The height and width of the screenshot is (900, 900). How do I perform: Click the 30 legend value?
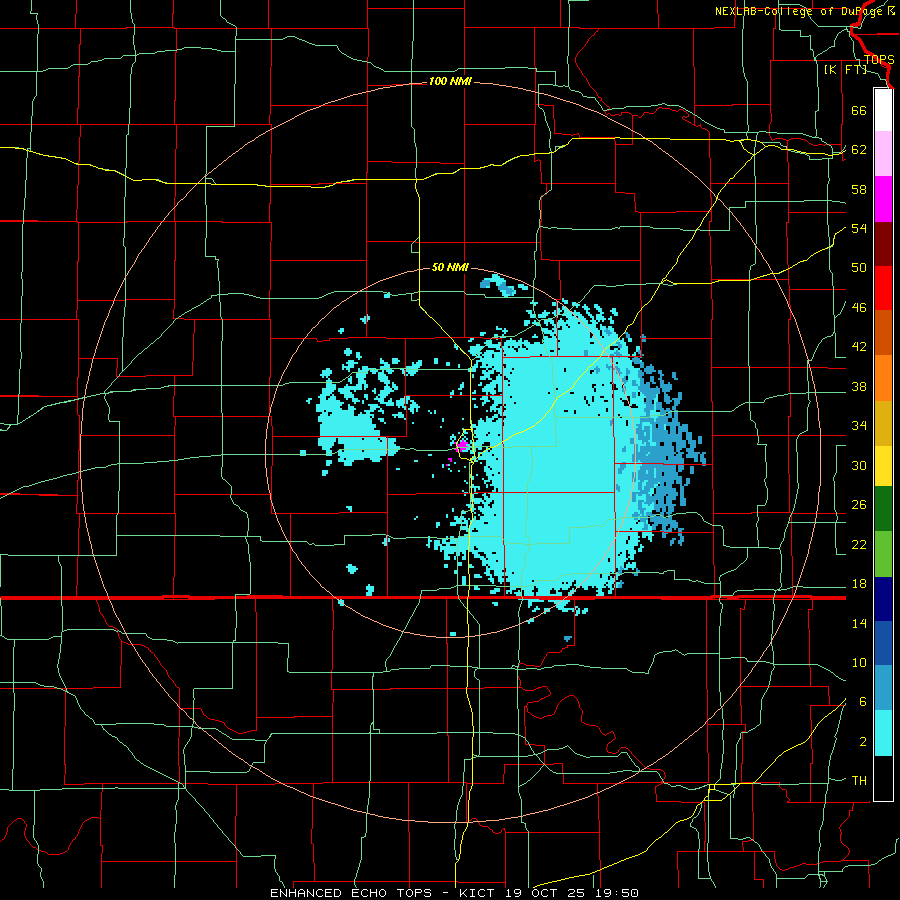click(x=859, y=465)
